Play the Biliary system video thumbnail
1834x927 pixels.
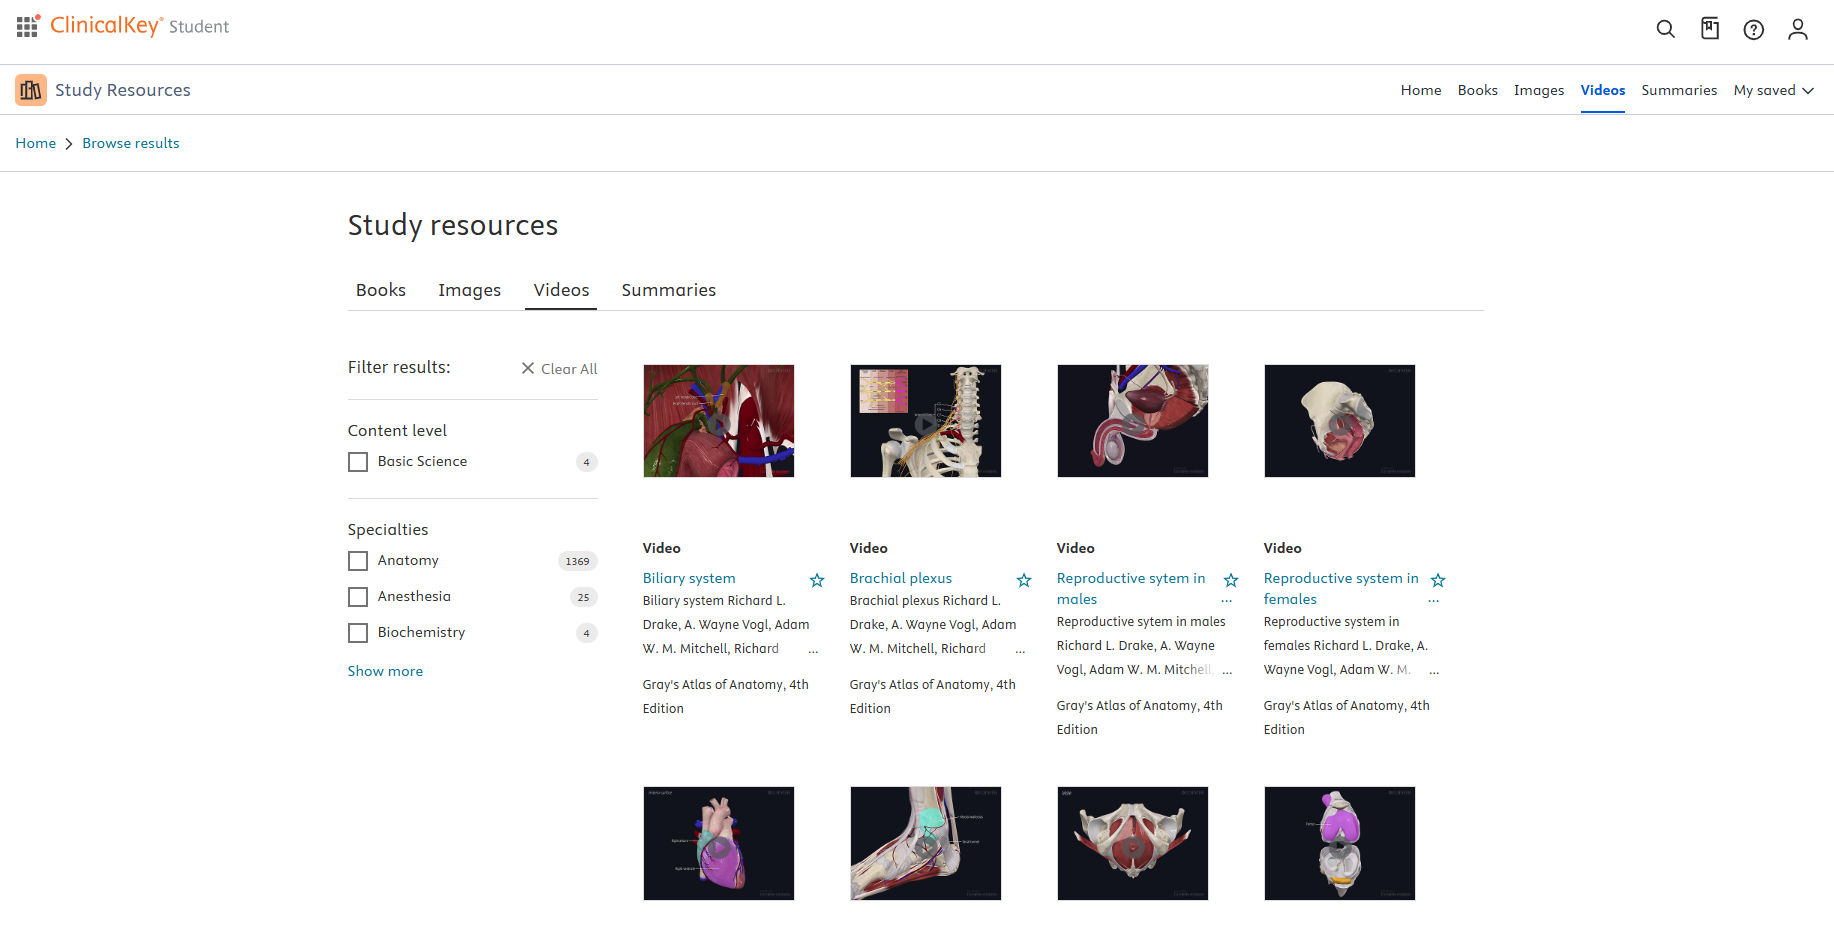point(718,421)
